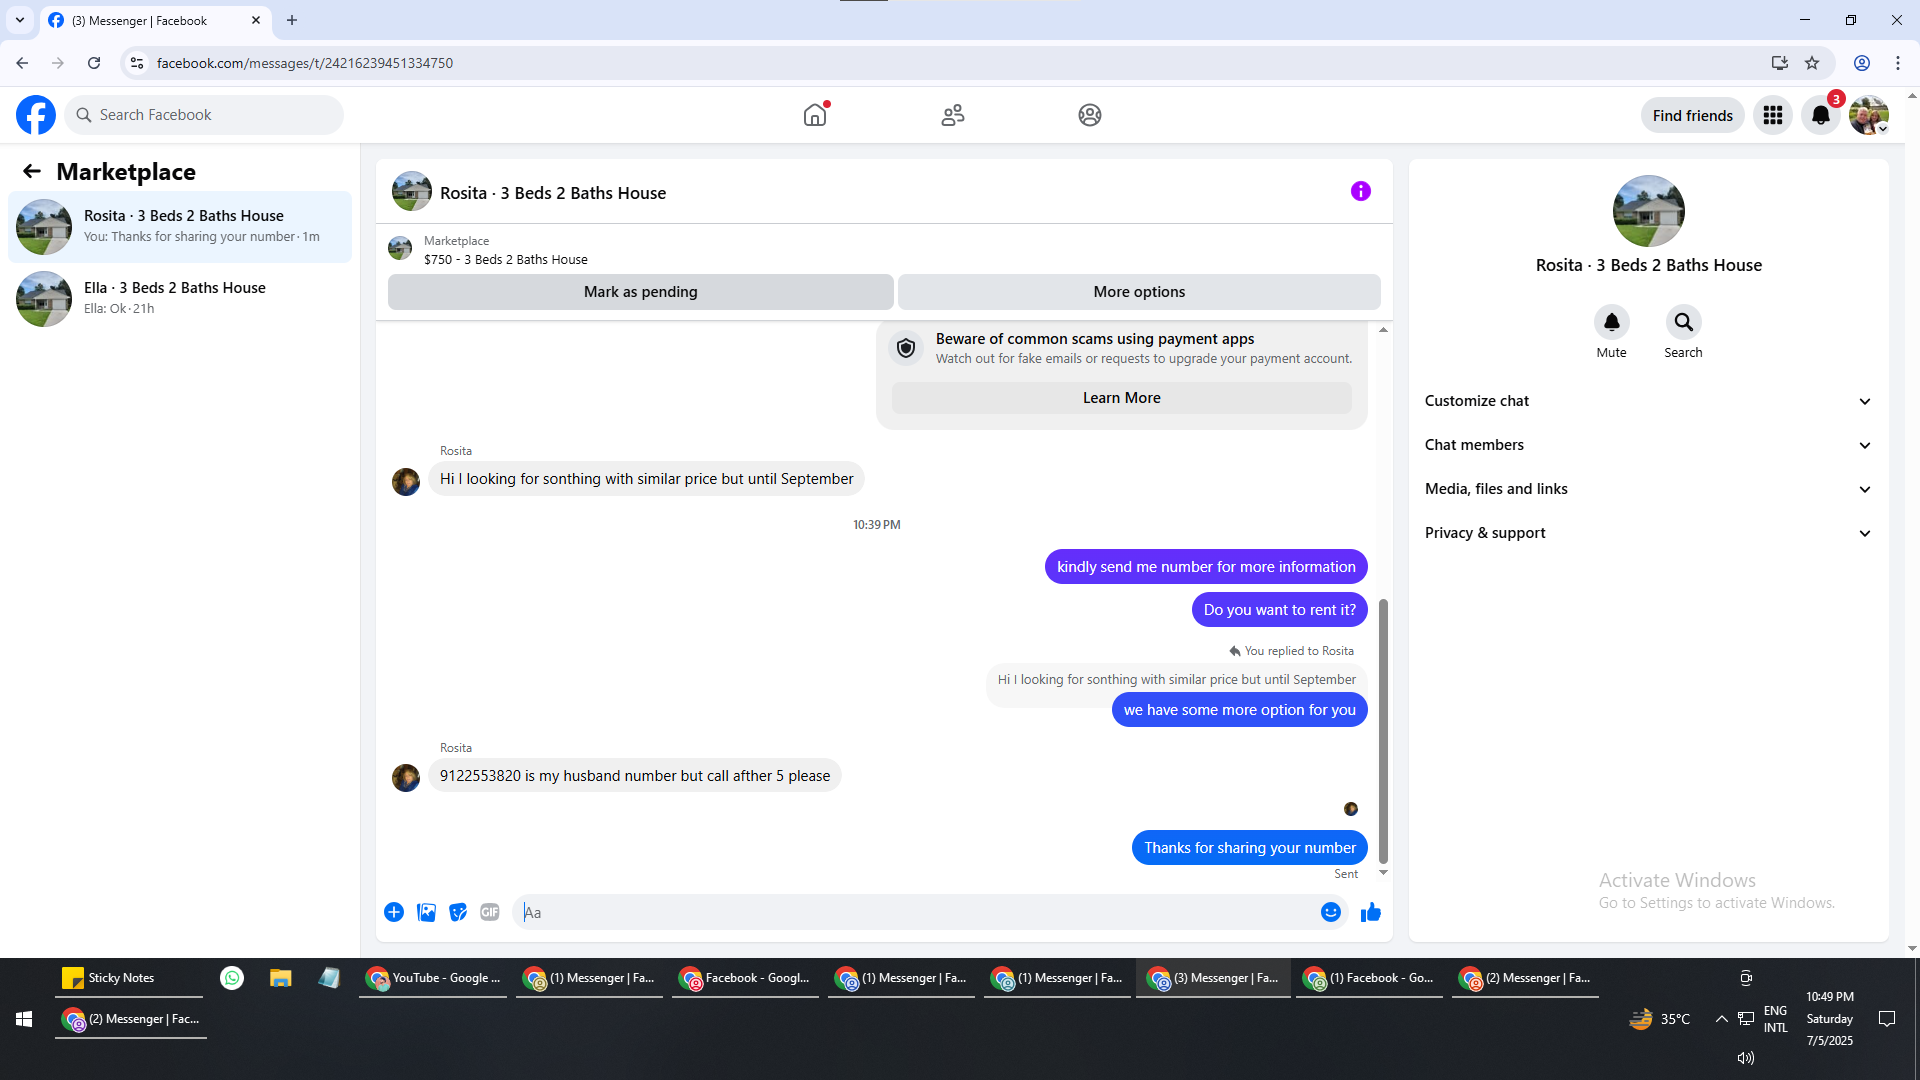Expand Privacy & support section
The image size is (1920, 1080).
[1648, 533]
